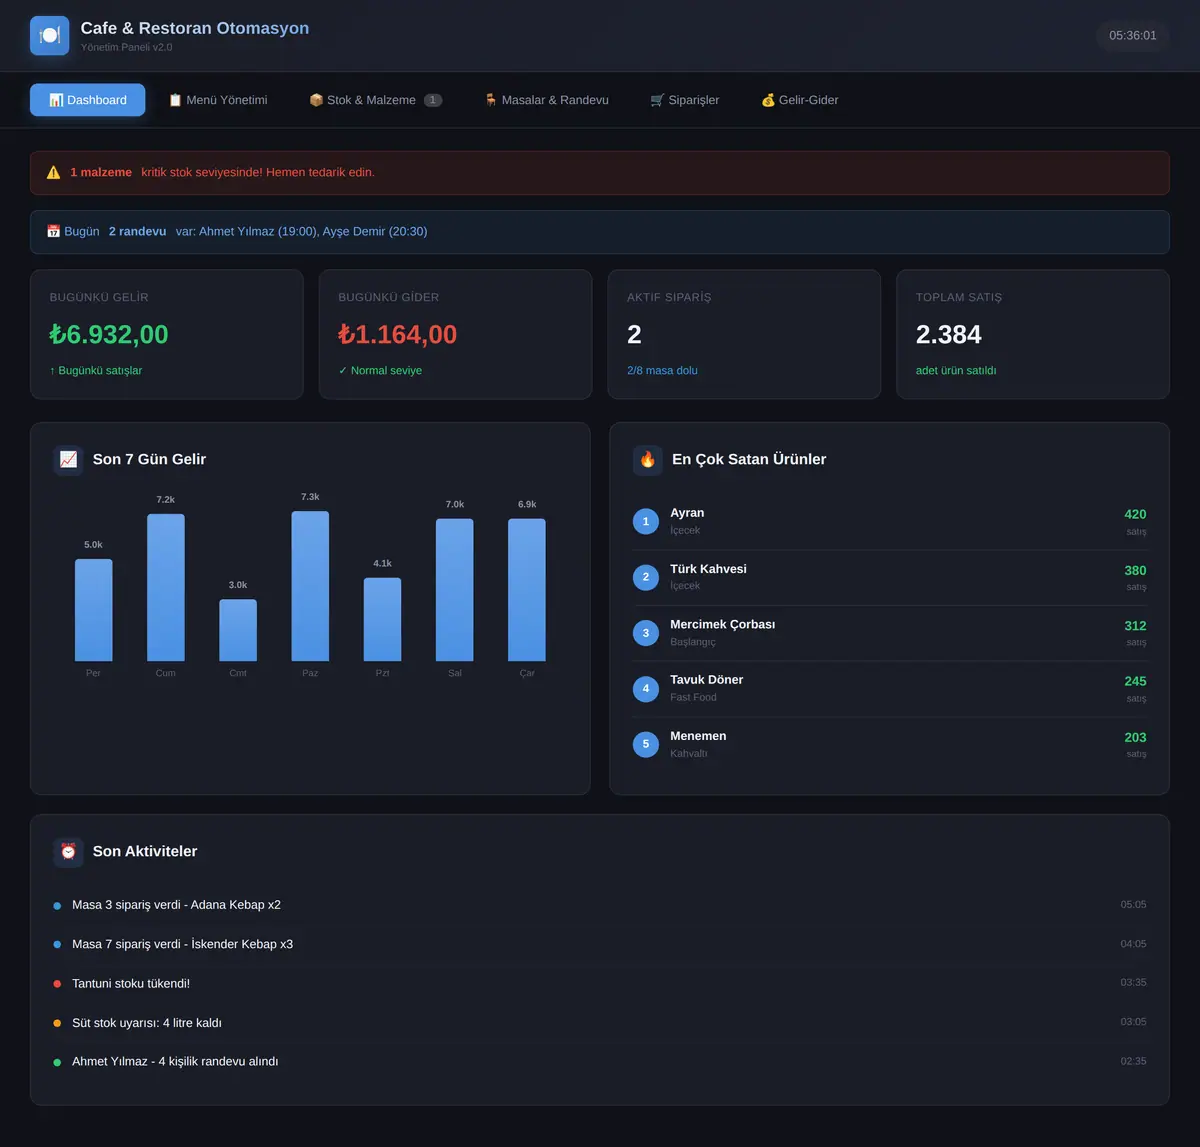
Task: Click the orange dot beside Süt stok uyarısı
Action: coord(57,1023)
